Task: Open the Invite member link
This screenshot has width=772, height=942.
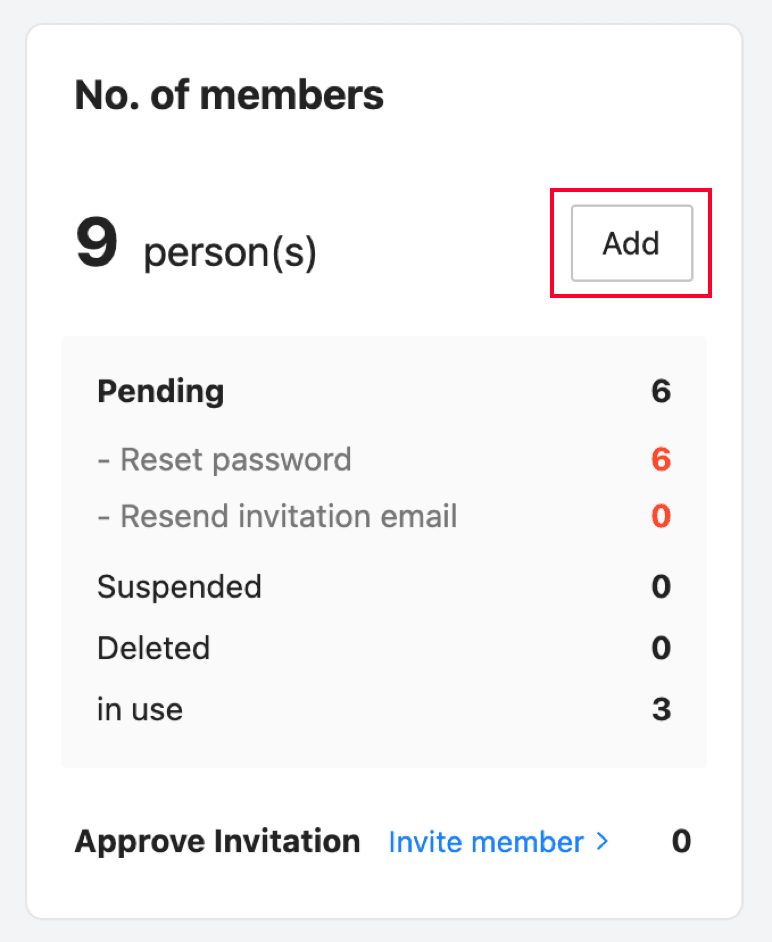Action: tap(486, 842)
